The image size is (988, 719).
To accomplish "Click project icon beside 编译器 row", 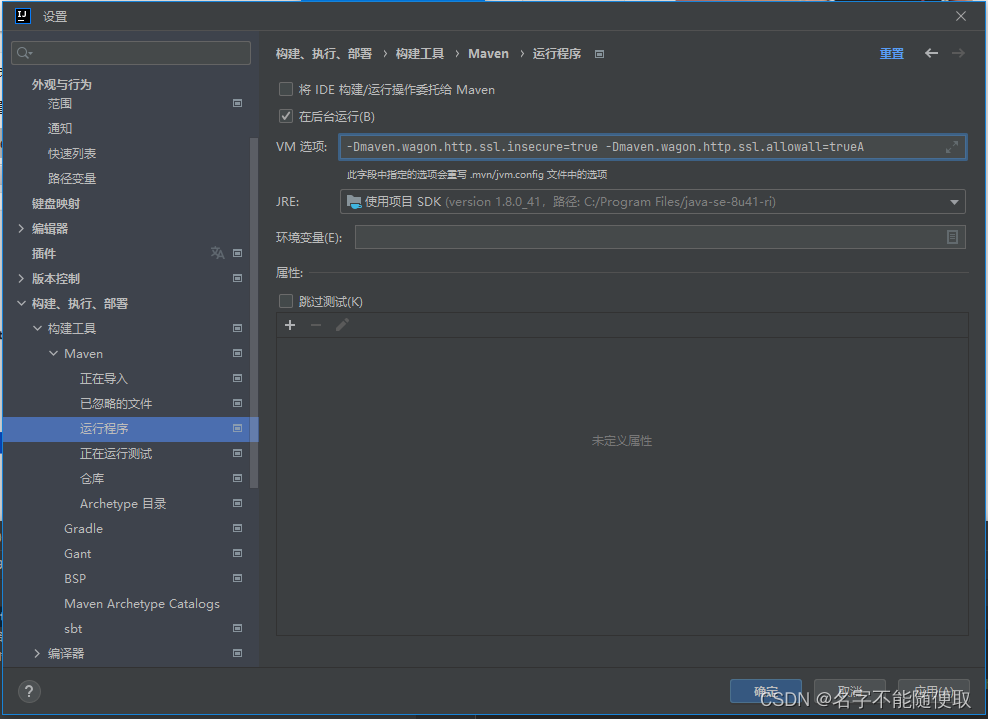I will pyautogui.click(x=238, y=653).
